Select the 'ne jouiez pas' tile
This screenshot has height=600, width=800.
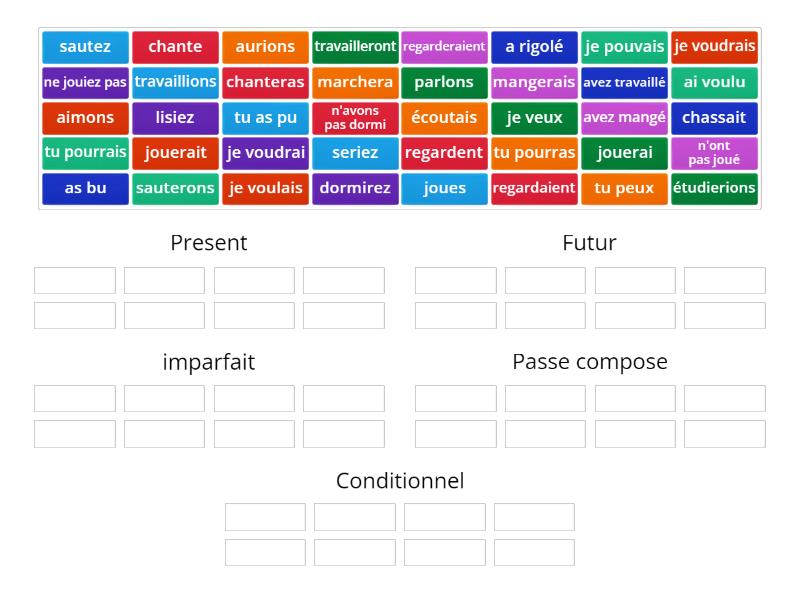pos(85,82)
